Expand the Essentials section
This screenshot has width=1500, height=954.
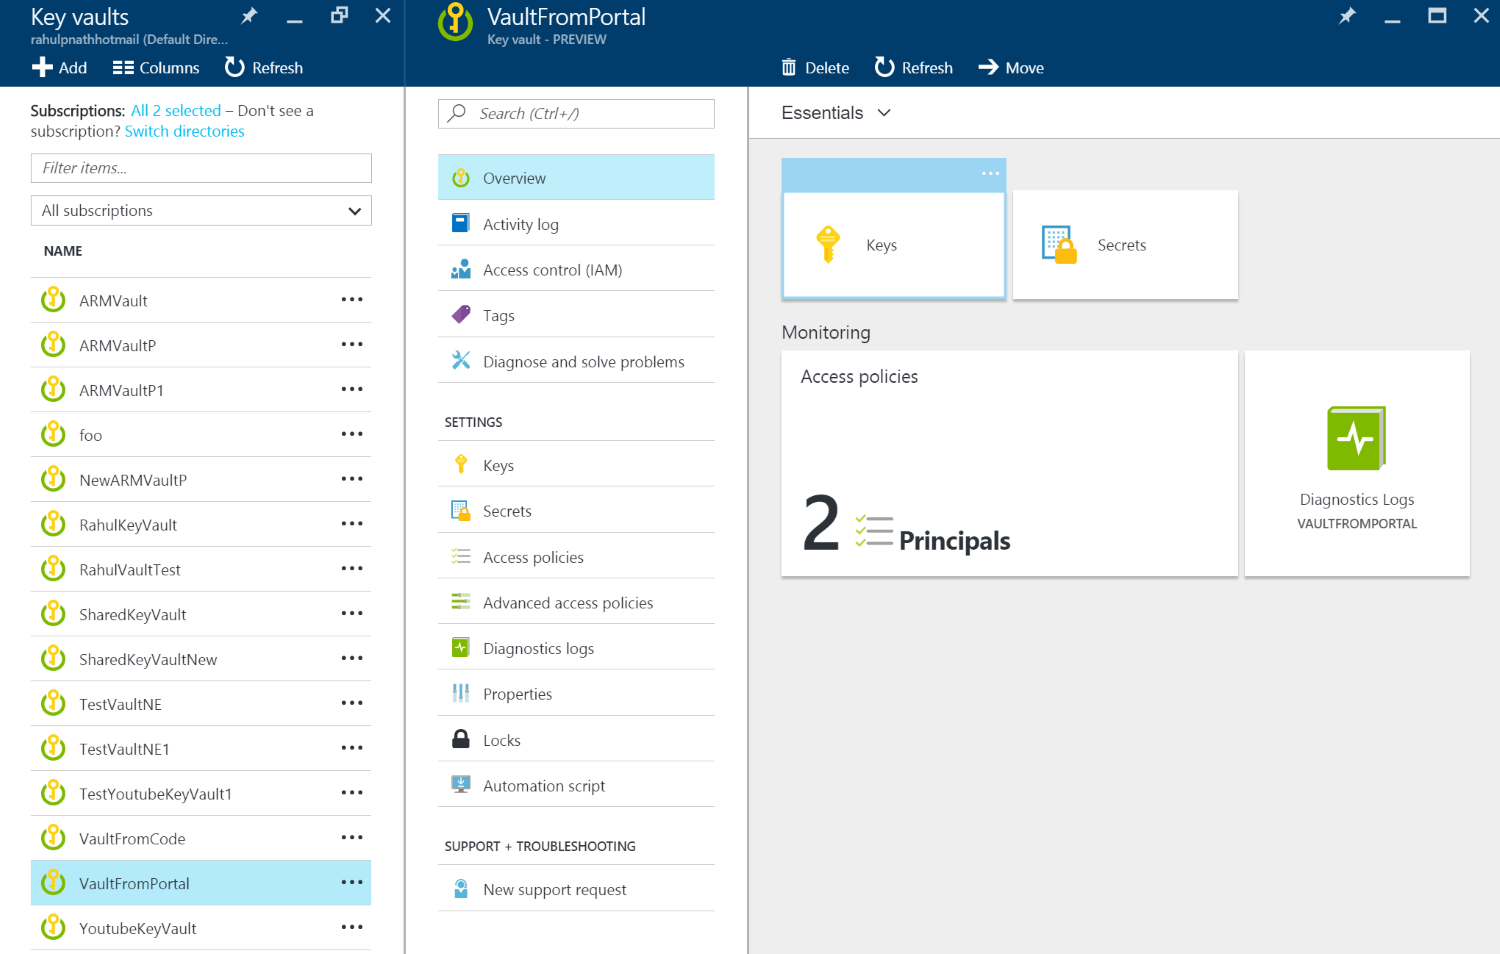coord(836,113)
